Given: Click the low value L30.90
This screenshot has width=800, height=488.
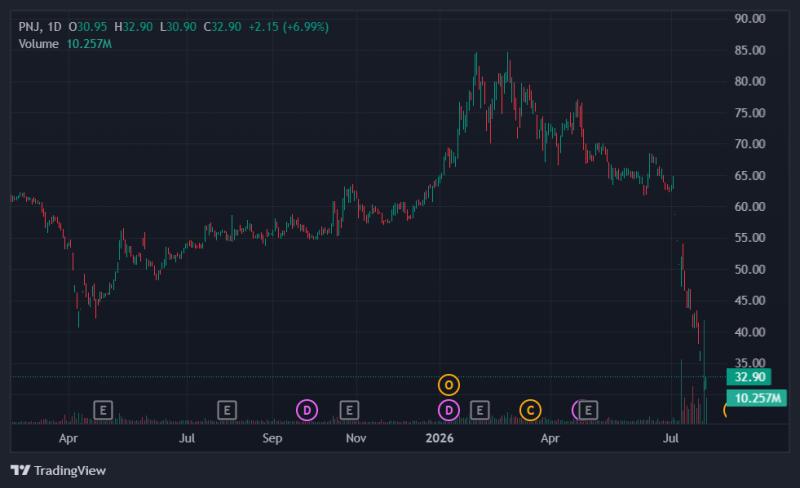Looking at the screenshot, I should [178, 27].
